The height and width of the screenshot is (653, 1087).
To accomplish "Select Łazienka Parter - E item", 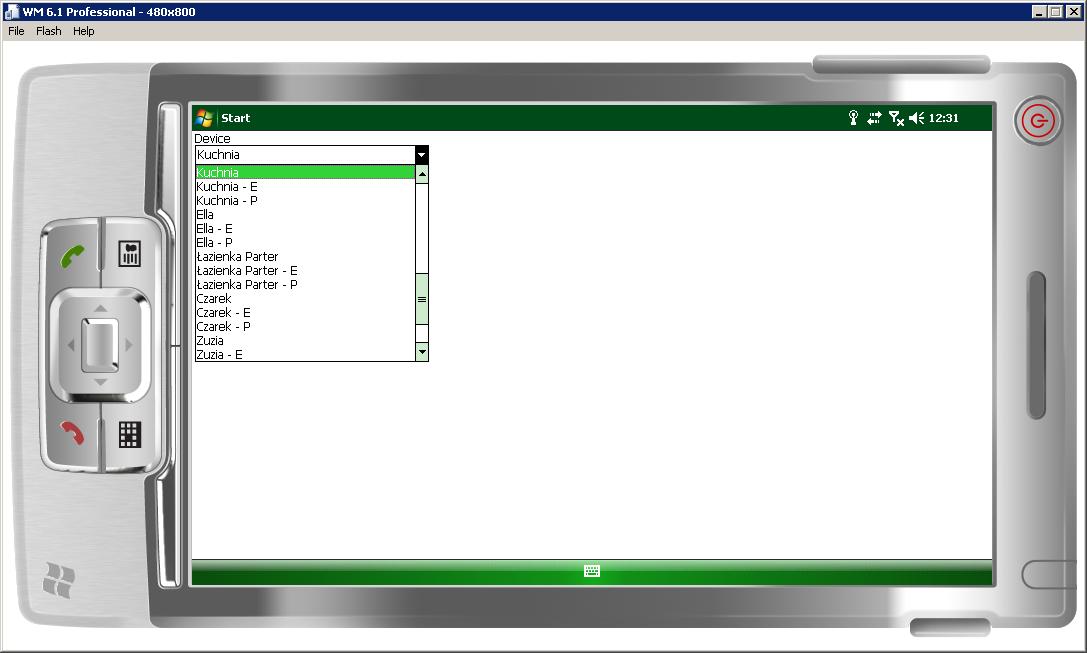I will click(x=305, y=270).
